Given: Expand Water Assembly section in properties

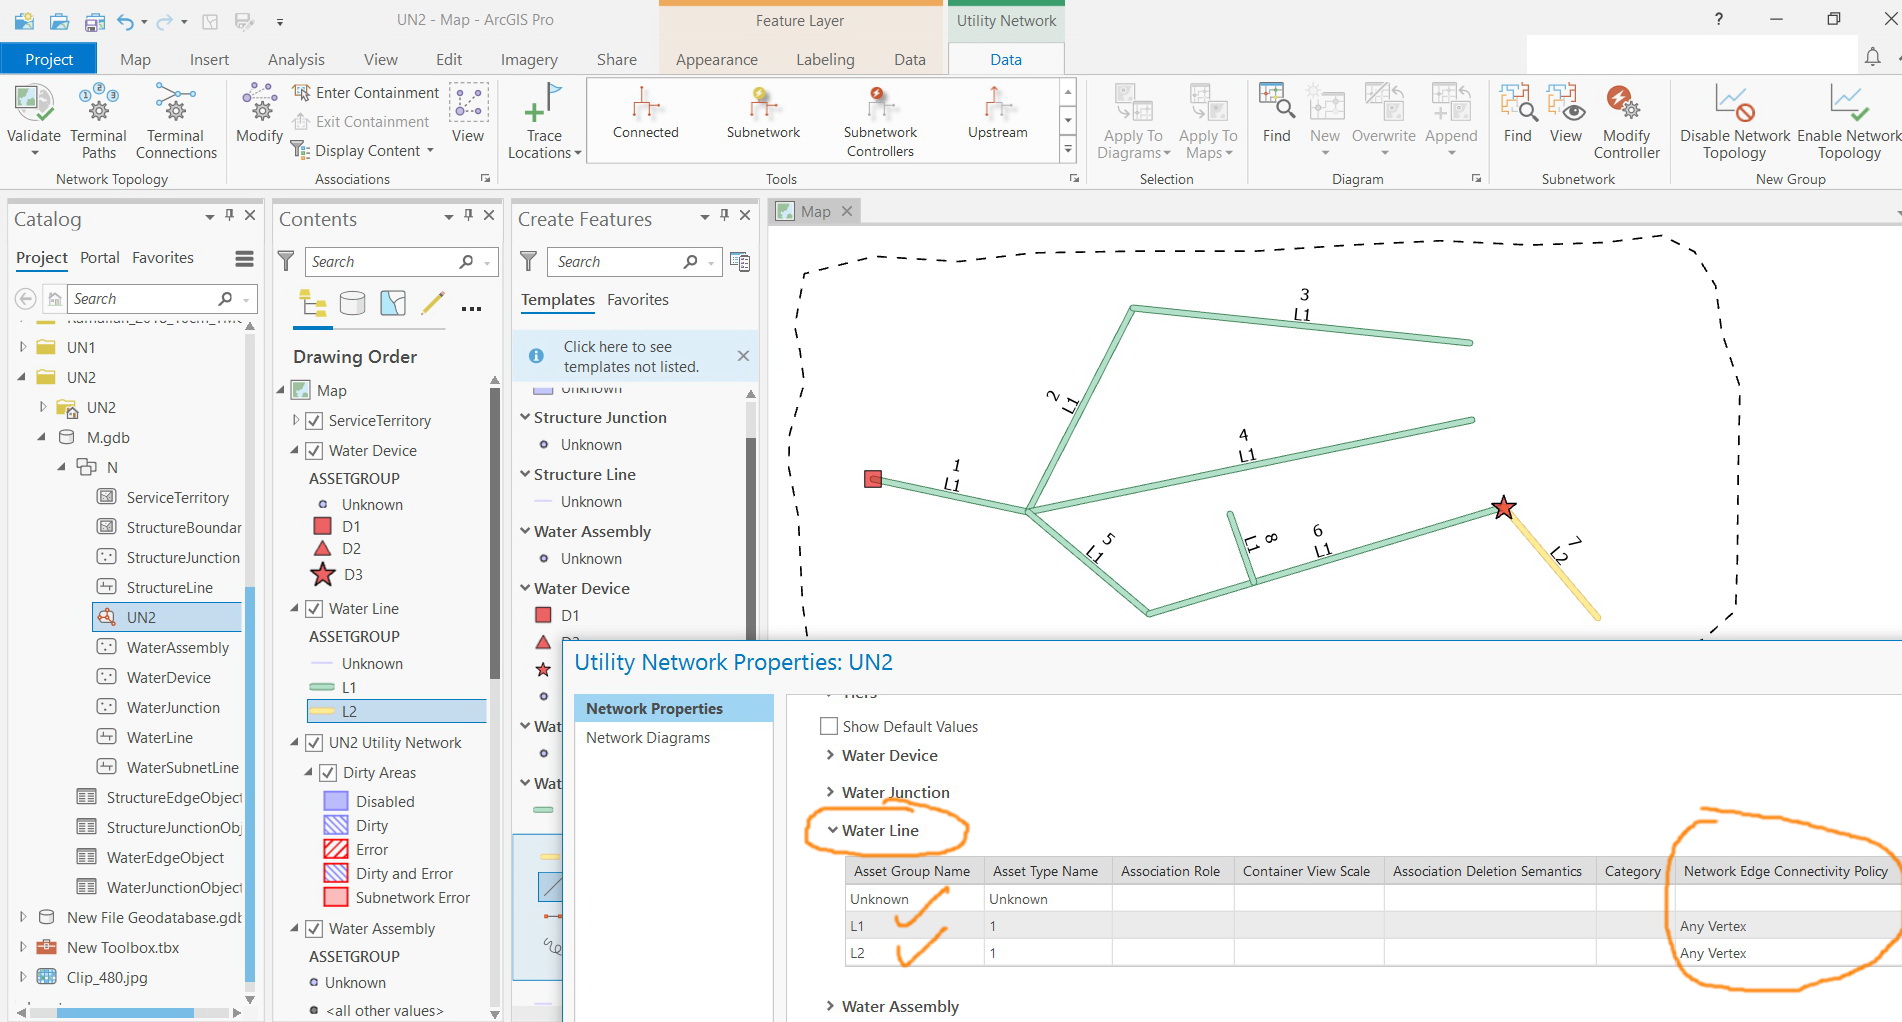Looking at the screenshot, I should tap(830, 1007).
